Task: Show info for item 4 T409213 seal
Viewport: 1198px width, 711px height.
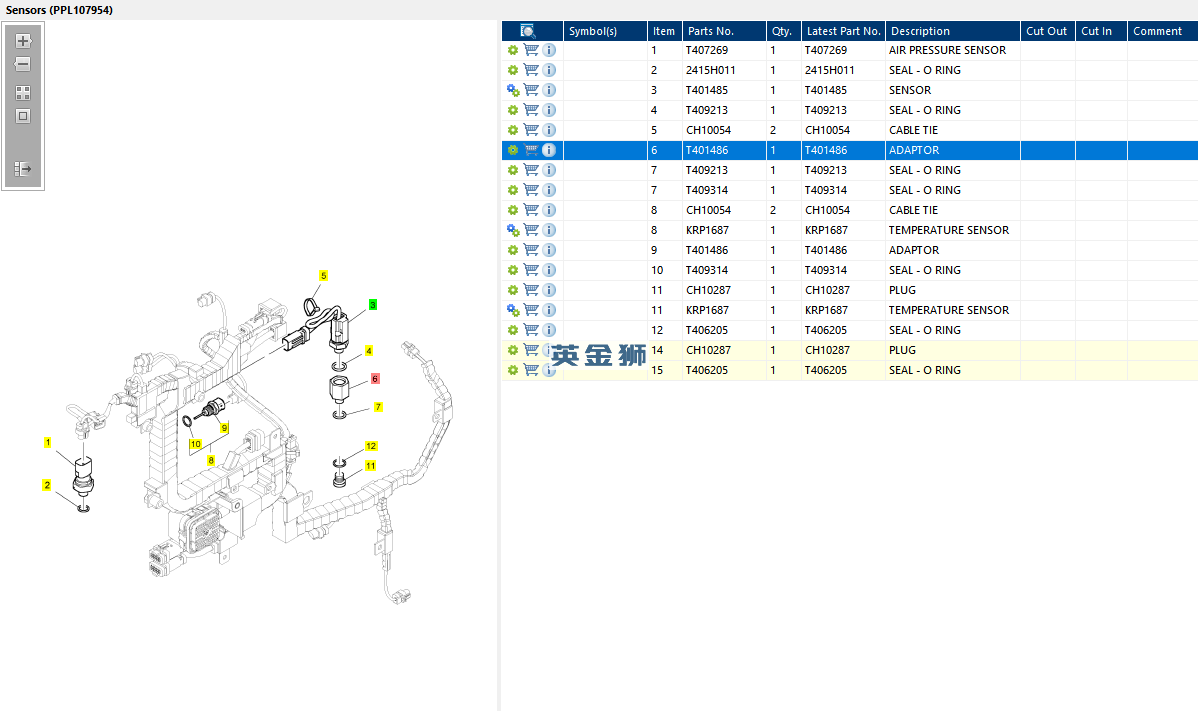Action: [x=549, y=110]
